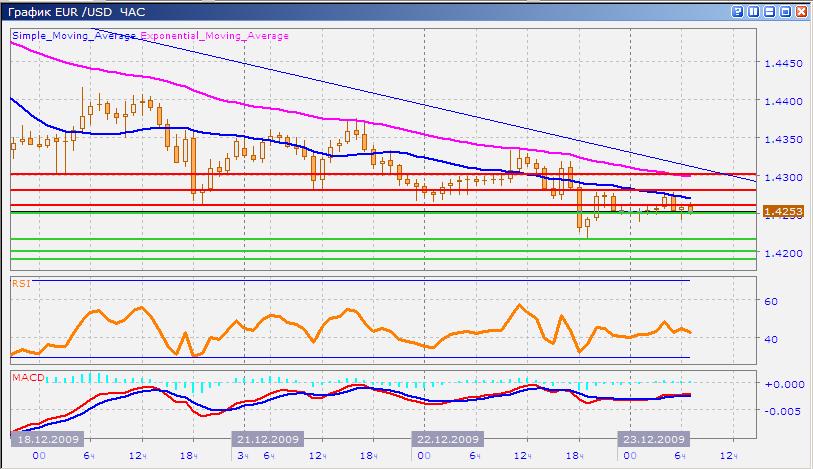Click the 21.12.2009 date marker

[267, 439]
